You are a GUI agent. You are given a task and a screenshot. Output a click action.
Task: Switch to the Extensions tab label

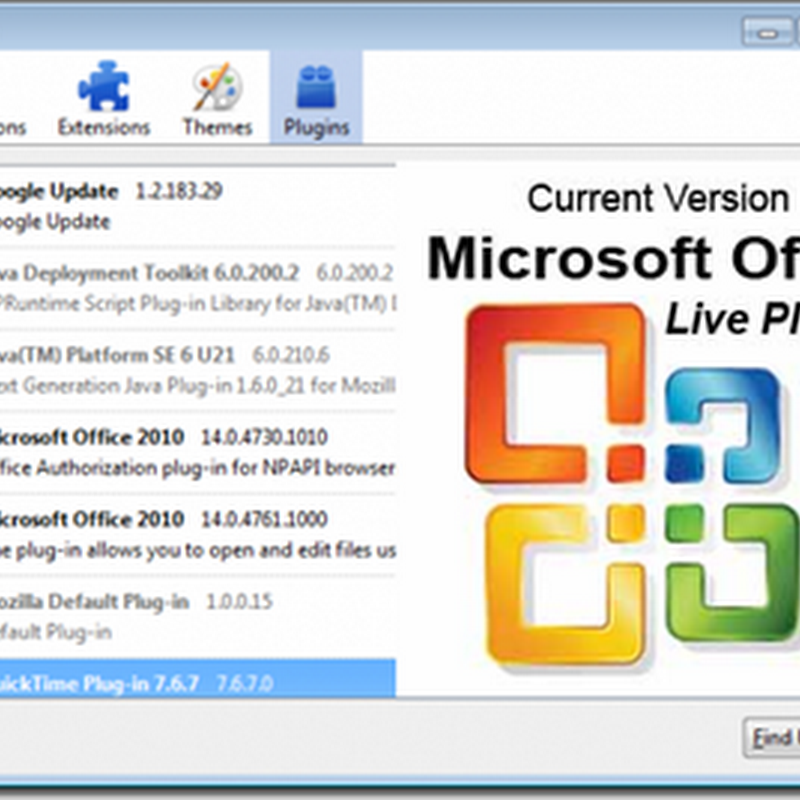click(104, 127)
